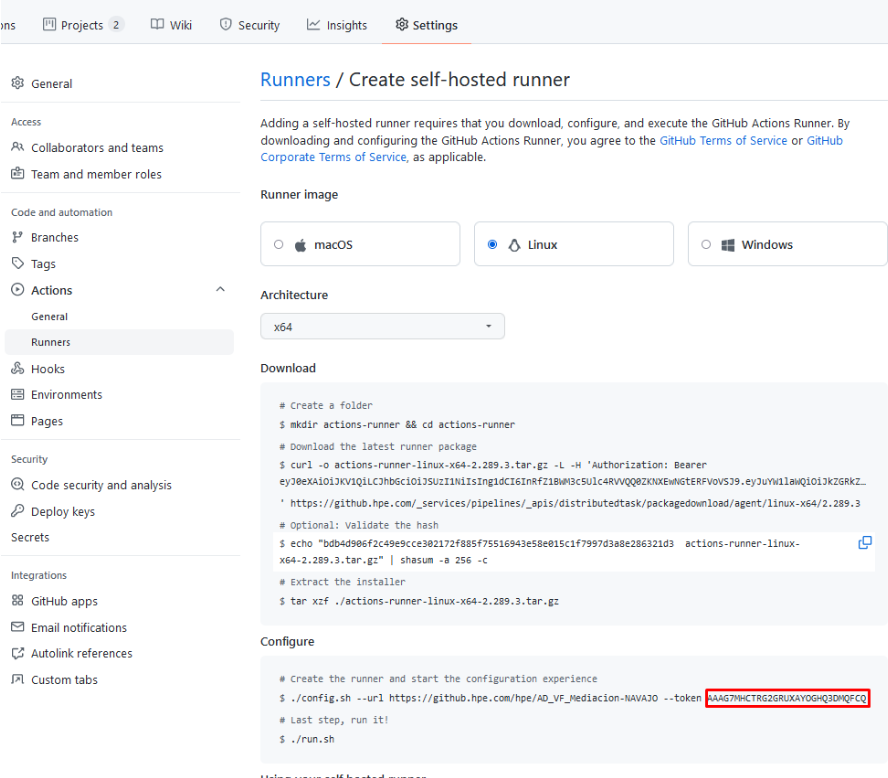Click the tar xzf extract command
This screenshot has width=888, height=778.
[x=419, y=601]
